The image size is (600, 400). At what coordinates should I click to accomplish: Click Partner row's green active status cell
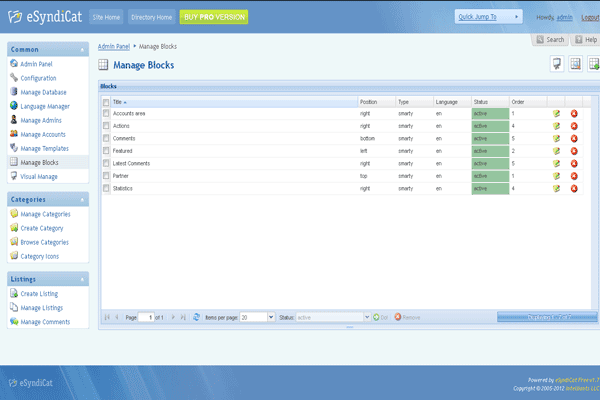point(490,175)
